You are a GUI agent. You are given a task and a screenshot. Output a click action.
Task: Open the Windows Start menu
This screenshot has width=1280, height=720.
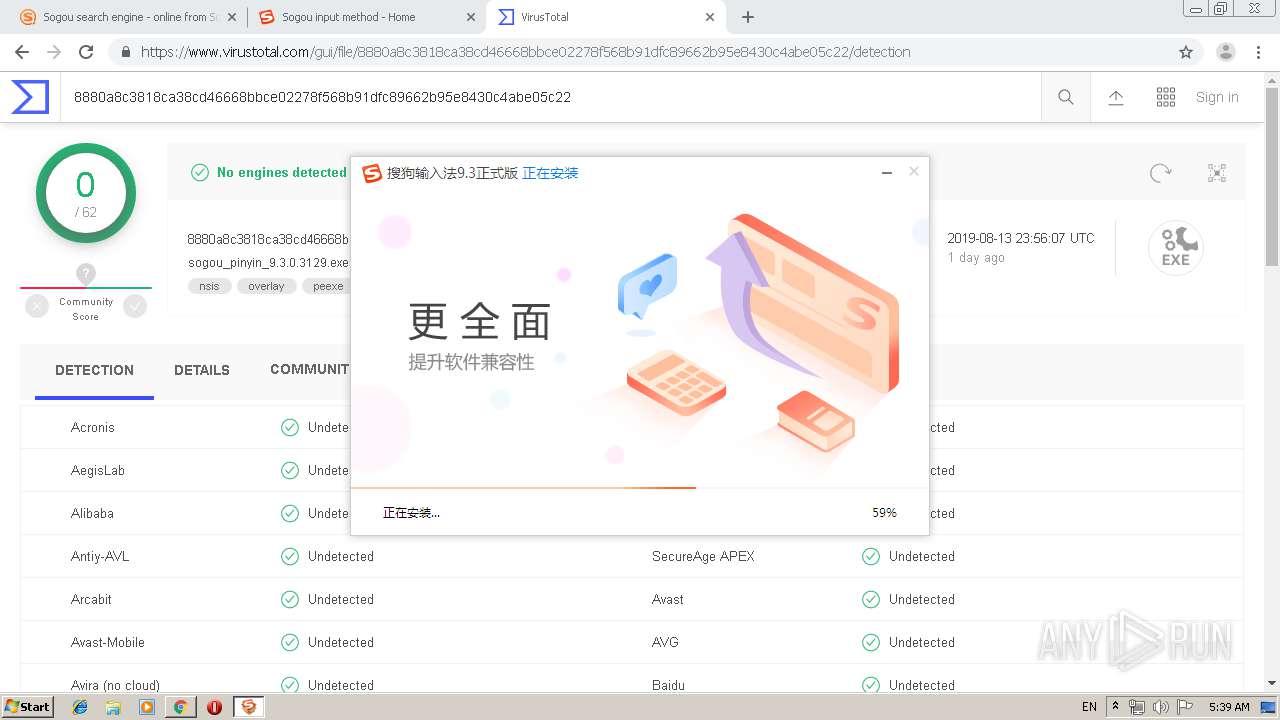point(27,706)
